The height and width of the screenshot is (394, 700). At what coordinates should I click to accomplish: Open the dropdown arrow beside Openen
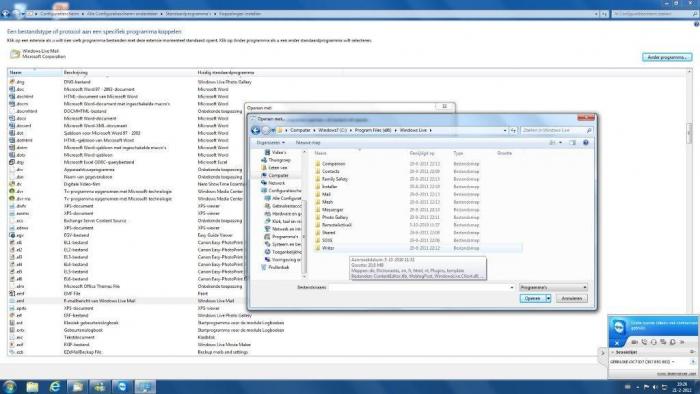tap(549, 298)
